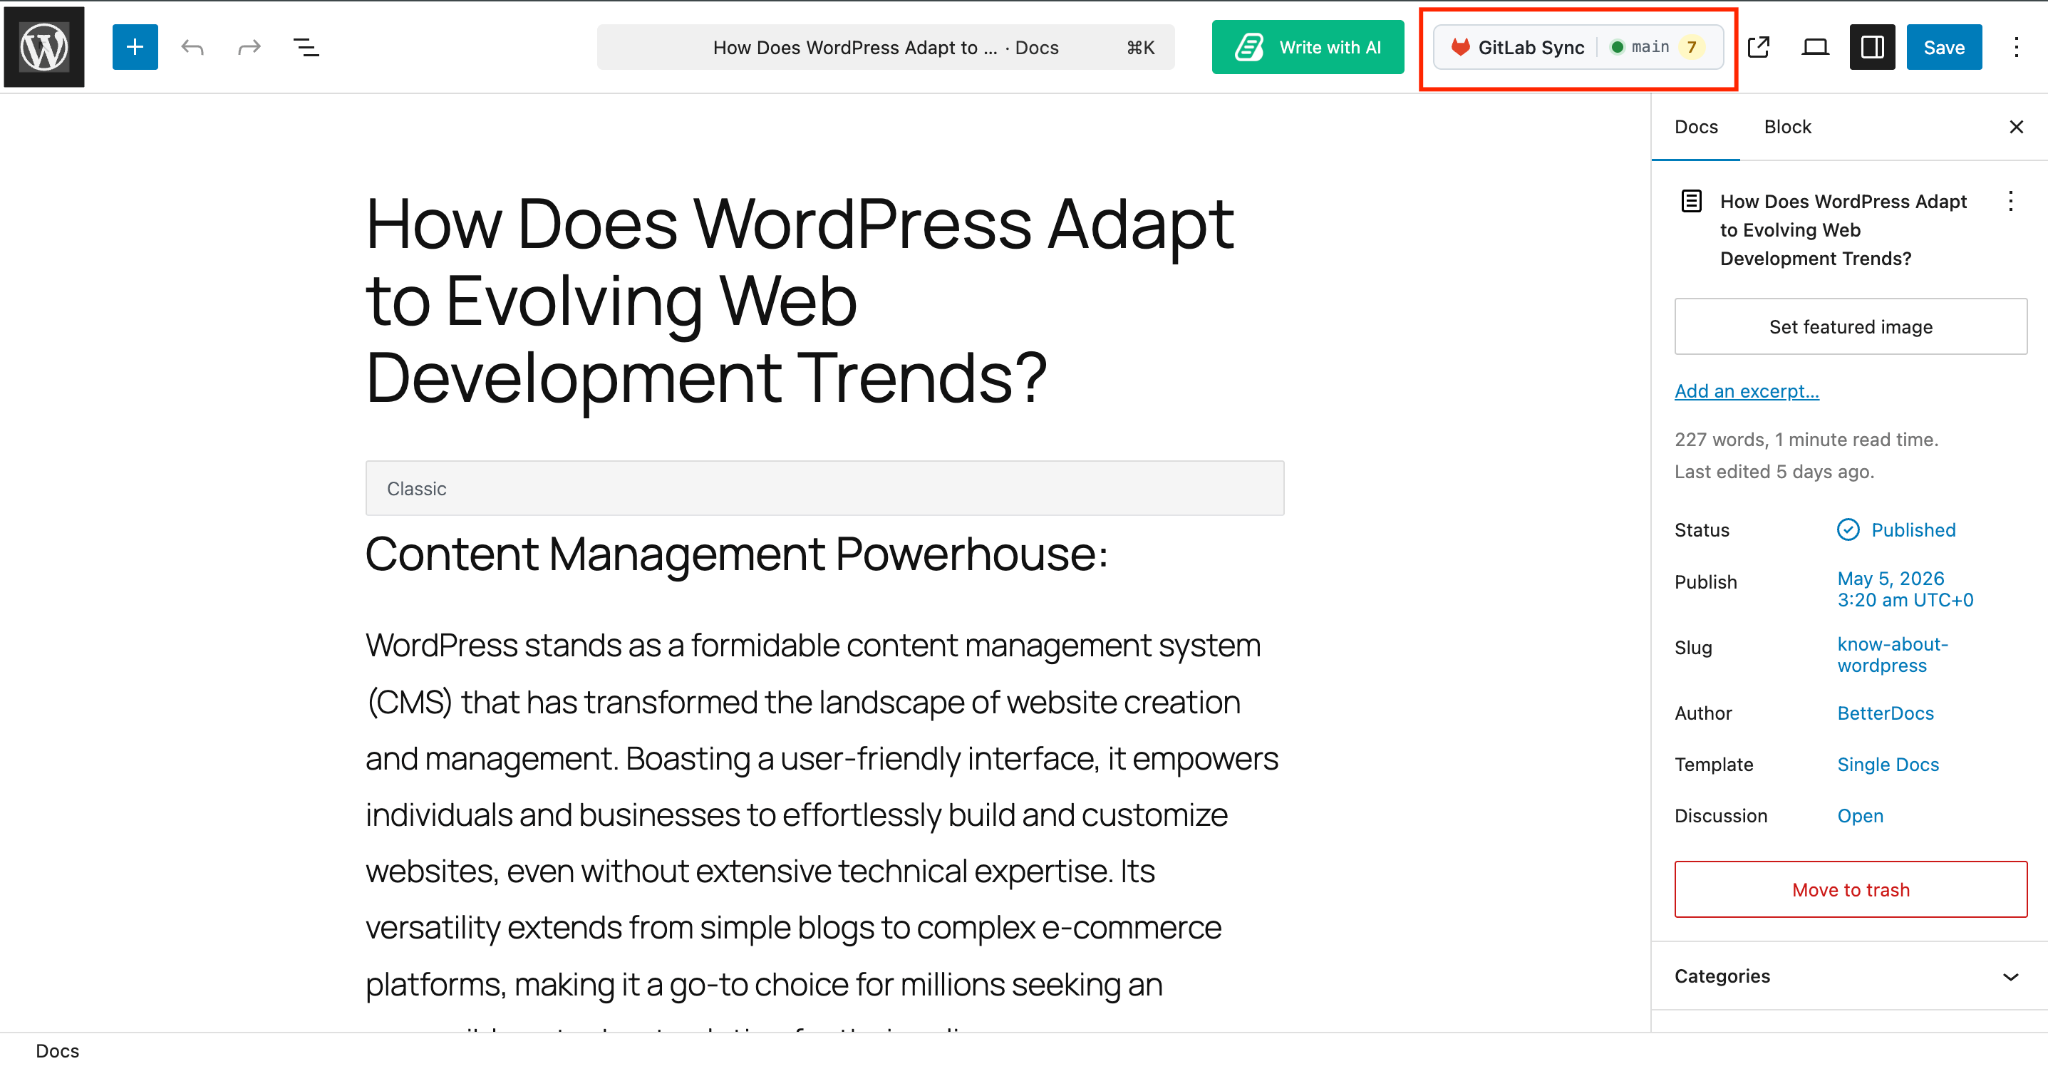Image resolution: width=2048 pixels, height=1065 pixels.
Task: Expand the Categories panel
Action: pyautogui.click(x=1848, y=976)
